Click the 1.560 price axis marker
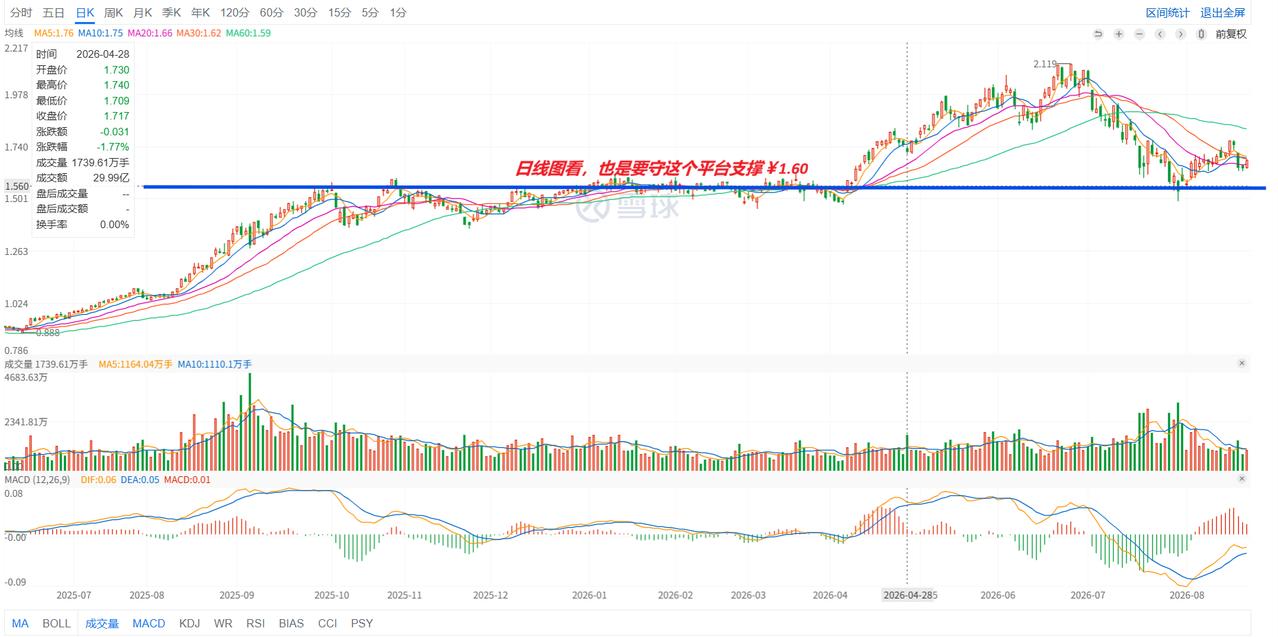 17,186
